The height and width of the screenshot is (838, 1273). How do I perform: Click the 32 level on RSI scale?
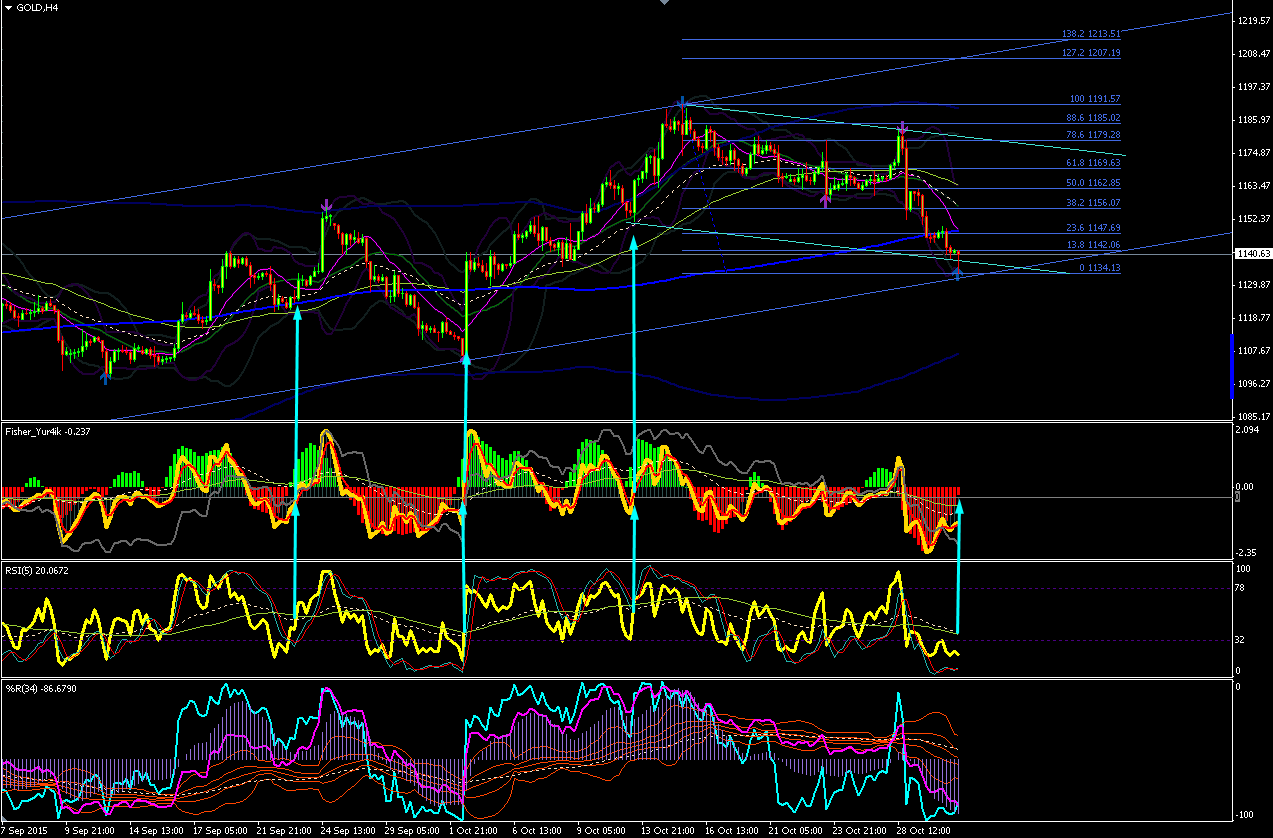click(x=1242, y=640)
